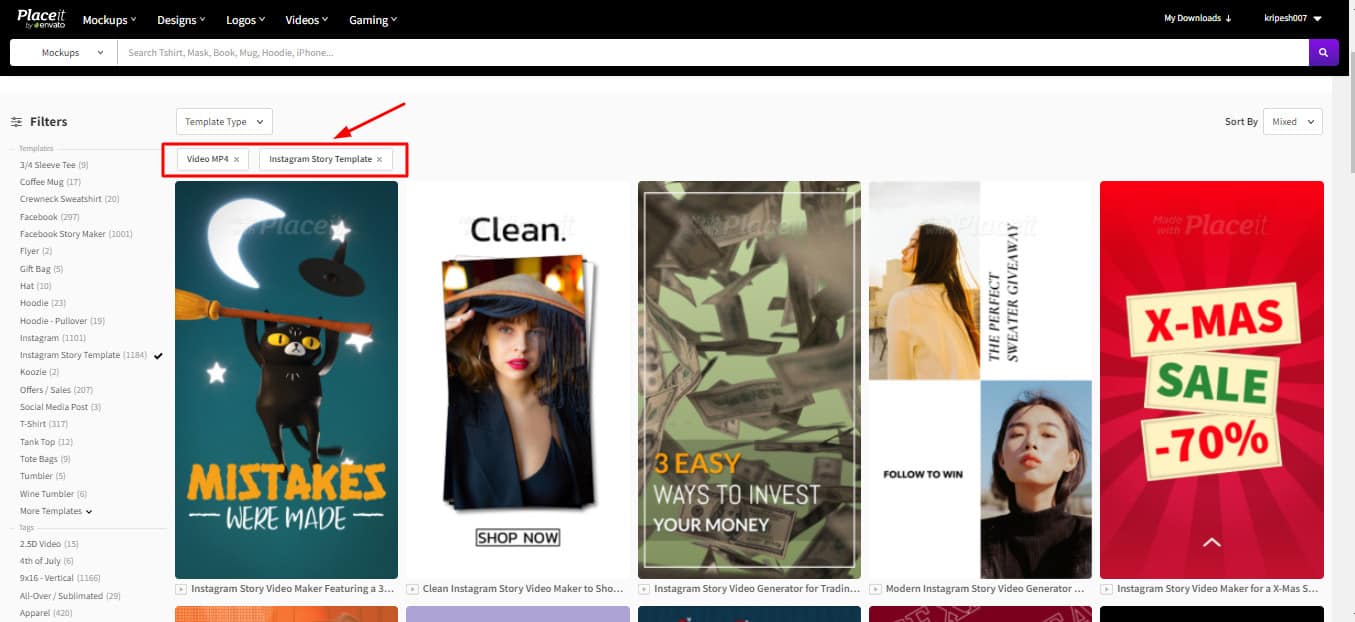Remove the Video MP4 filter tag
This screenshot has width=1355, height=622.
(x=236, y=160)
